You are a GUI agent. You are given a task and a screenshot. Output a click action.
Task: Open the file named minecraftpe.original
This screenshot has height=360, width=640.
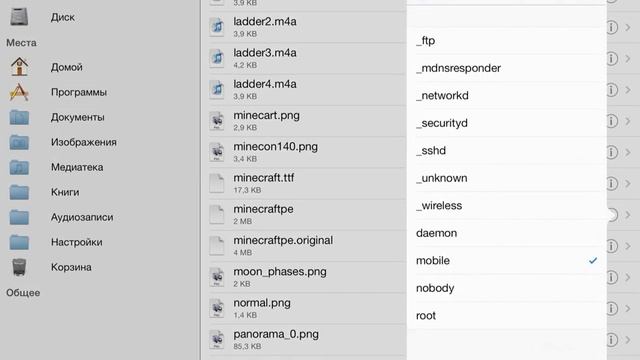[x=283, y=240]
